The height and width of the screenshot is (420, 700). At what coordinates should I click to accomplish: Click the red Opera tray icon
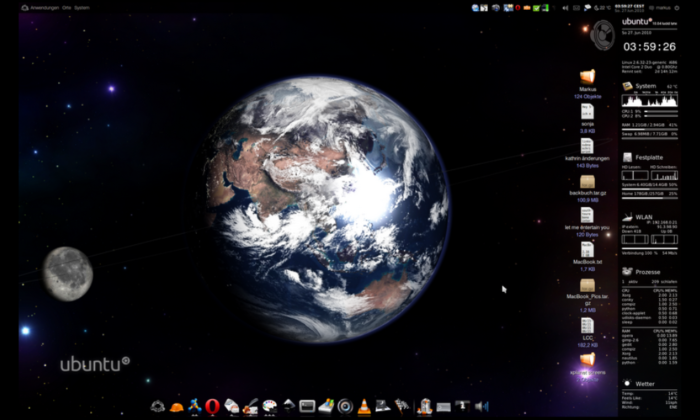click(x=518, y=8)
